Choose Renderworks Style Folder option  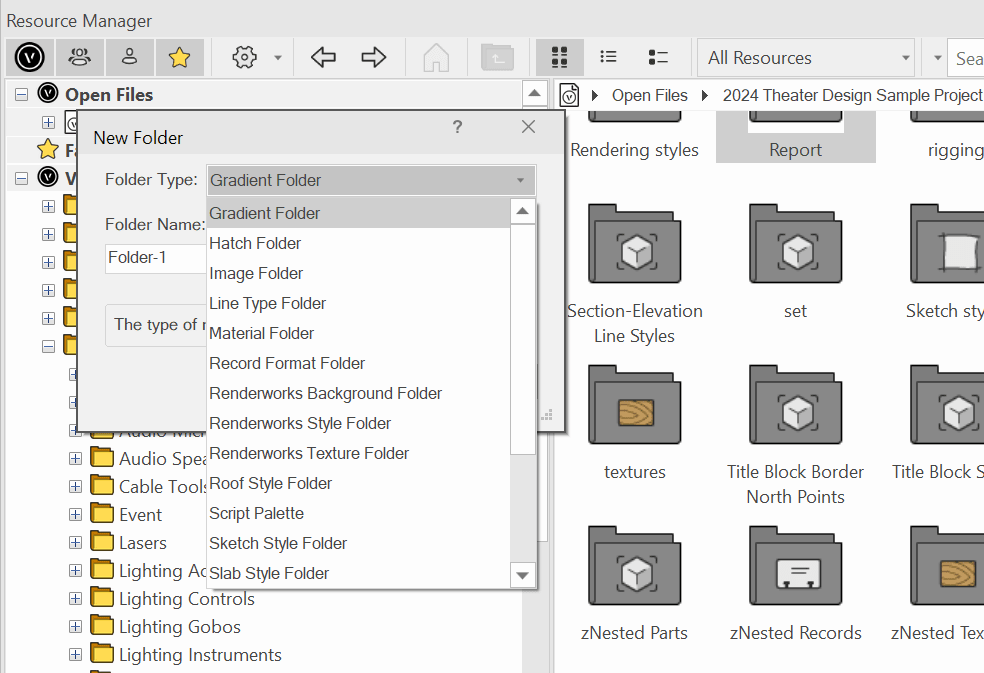(x=358, y=423)
